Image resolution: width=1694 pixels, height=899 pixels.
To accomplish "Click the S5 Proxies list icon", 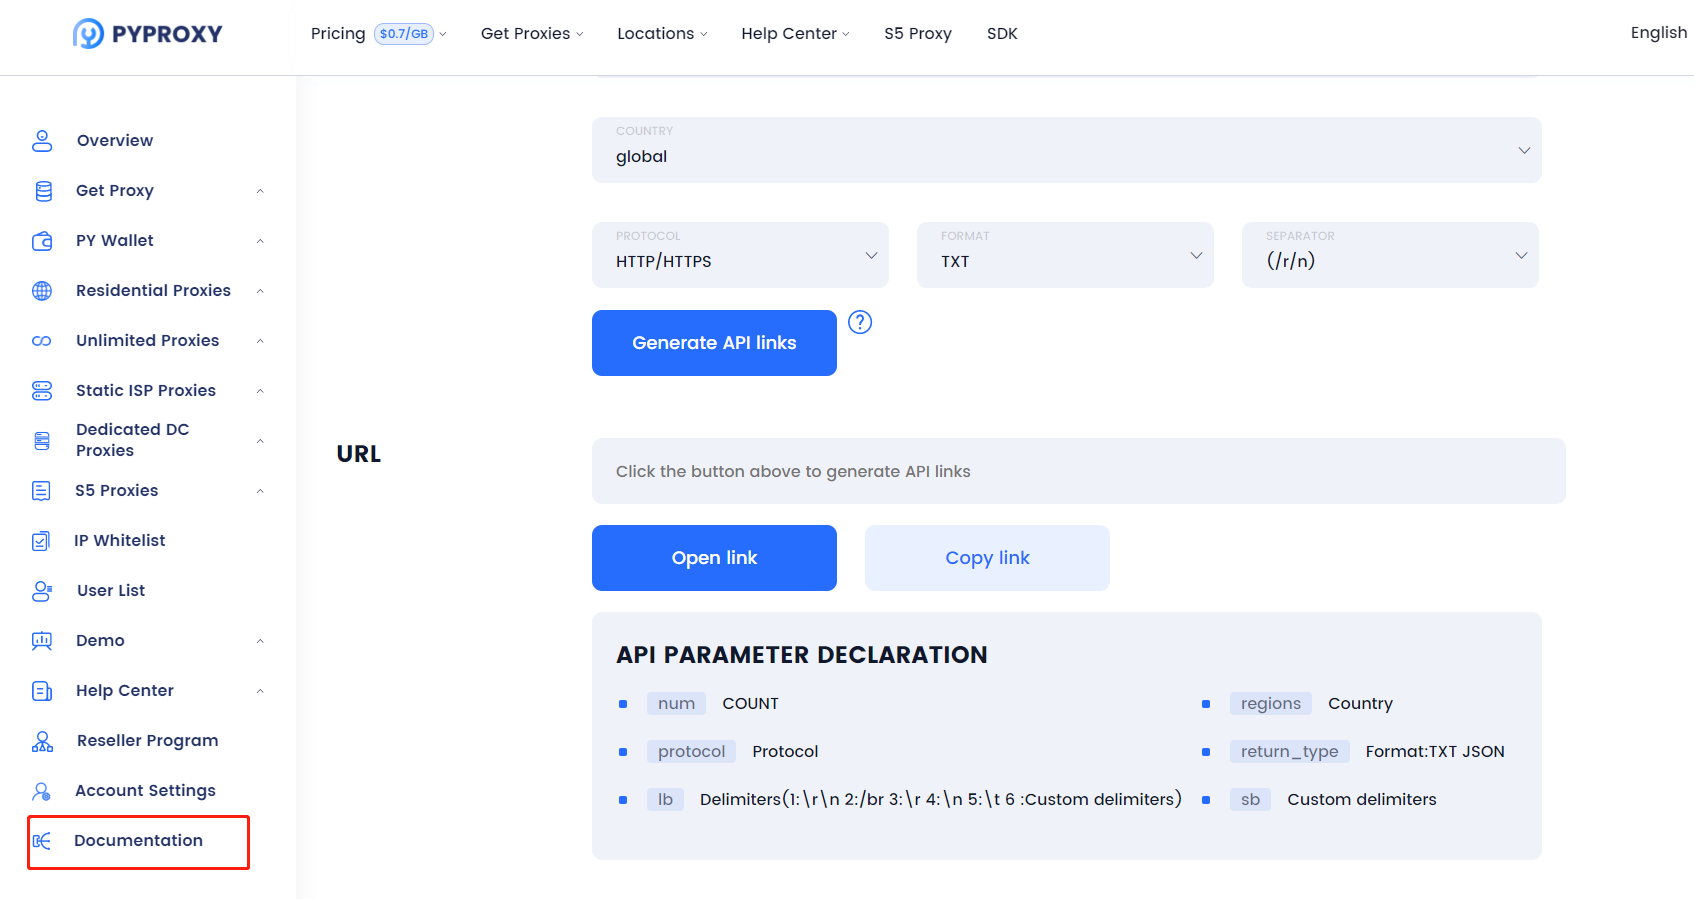I will [41, 491].
